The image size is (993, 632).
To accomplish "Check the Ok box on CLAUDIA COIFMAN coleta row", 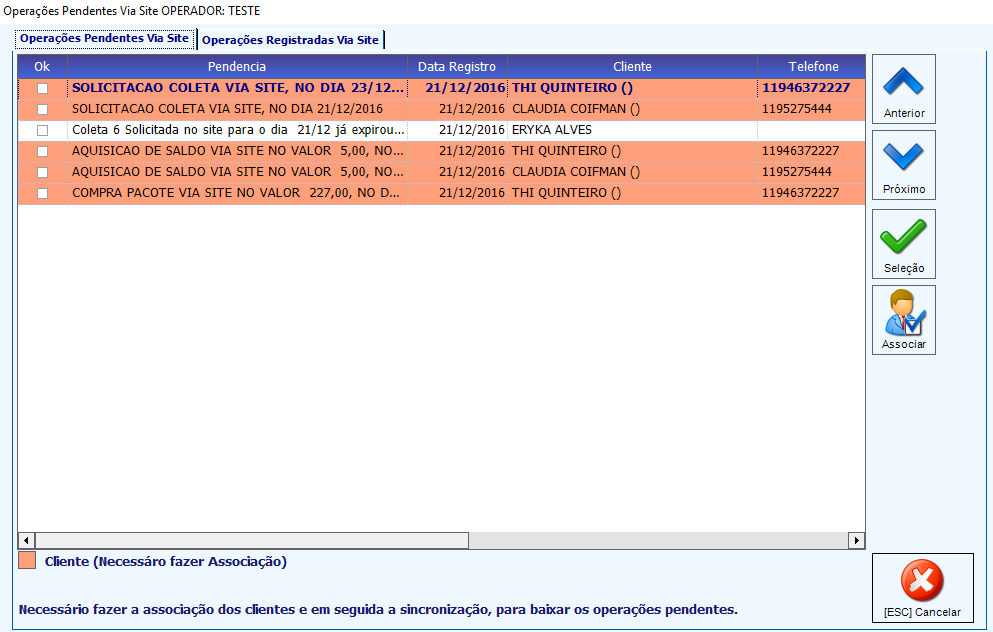I will pyautogui.click(x=42, y=109).
